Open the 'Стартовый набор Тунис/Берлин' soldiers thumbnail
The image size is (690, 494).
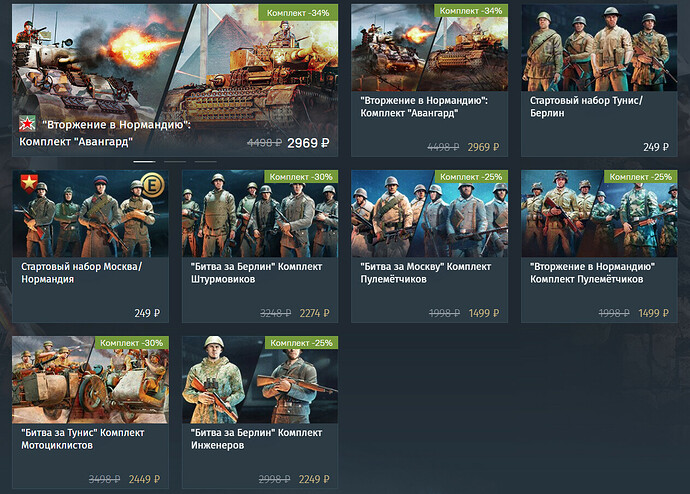pyautogui.click(x=599, y=48)
